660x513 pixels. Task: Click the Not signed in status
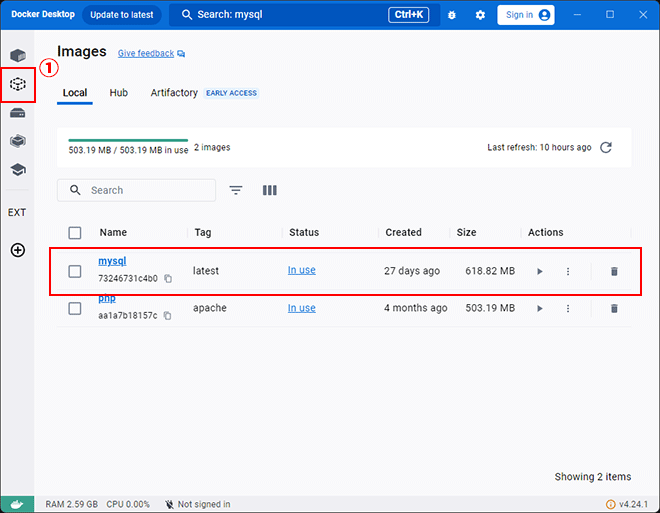[x=198, y=504]
